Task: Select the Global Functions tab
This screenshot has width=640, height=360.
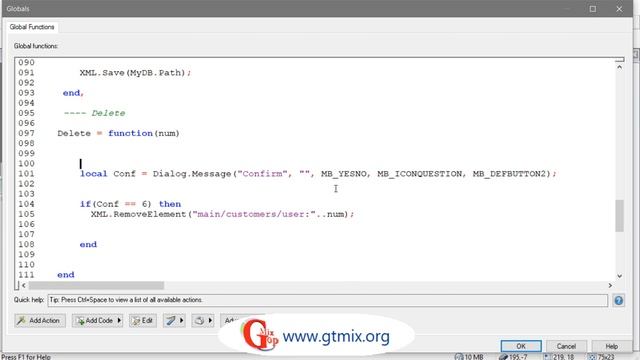Action: click(x=32, y=27)
